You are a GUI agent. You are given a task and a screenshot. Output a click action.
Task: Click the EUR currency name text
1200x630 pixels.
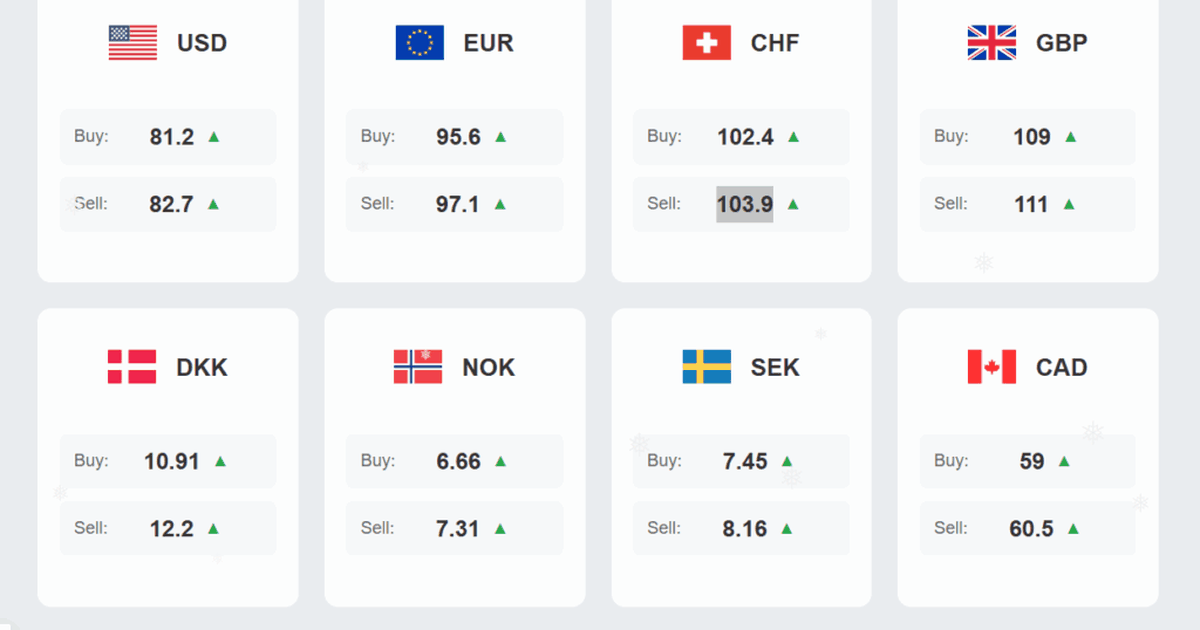488,43
